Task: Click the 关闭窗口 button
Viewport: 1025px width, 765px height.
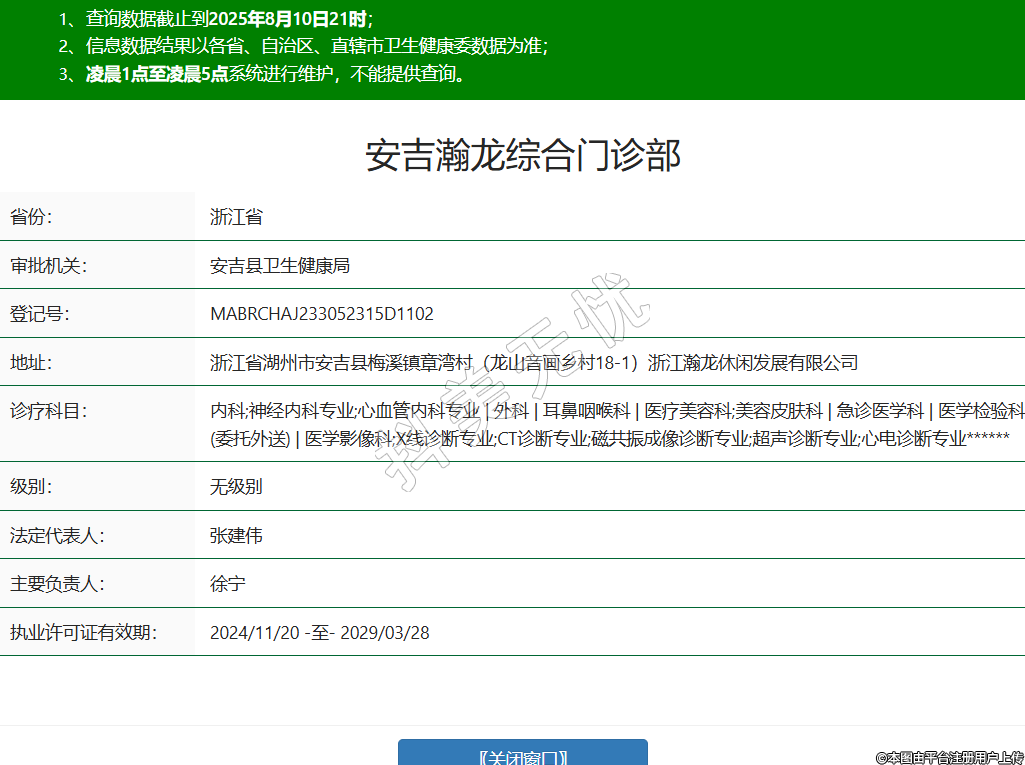Action: (x=522, y=755)
